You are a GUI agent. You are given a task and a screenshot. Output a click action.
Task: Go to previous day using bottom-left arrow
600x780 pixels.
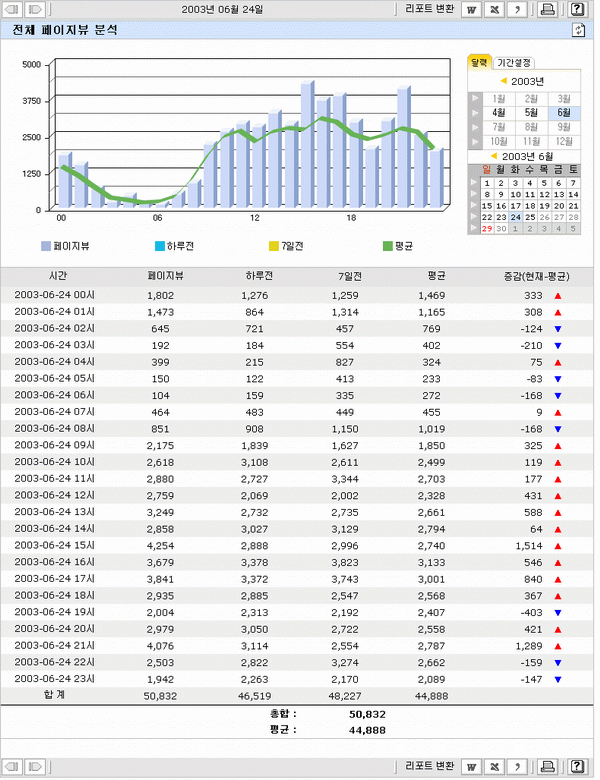(x=12, y=766)
